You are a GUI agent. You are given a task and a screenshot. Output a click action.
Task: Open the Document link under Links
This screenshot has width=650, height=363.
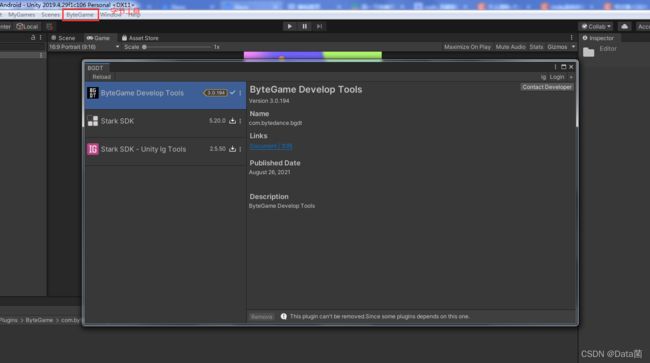(x=271, y=146)
